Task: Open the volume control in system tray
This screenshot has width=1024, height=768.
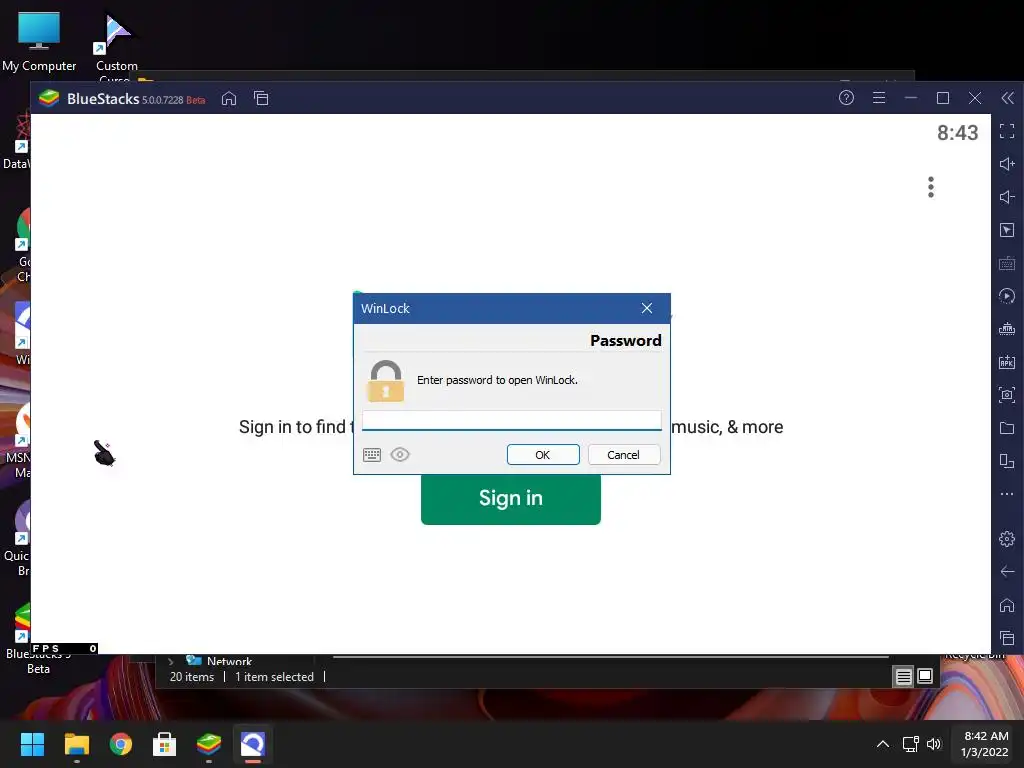Action: pos(934,744)
